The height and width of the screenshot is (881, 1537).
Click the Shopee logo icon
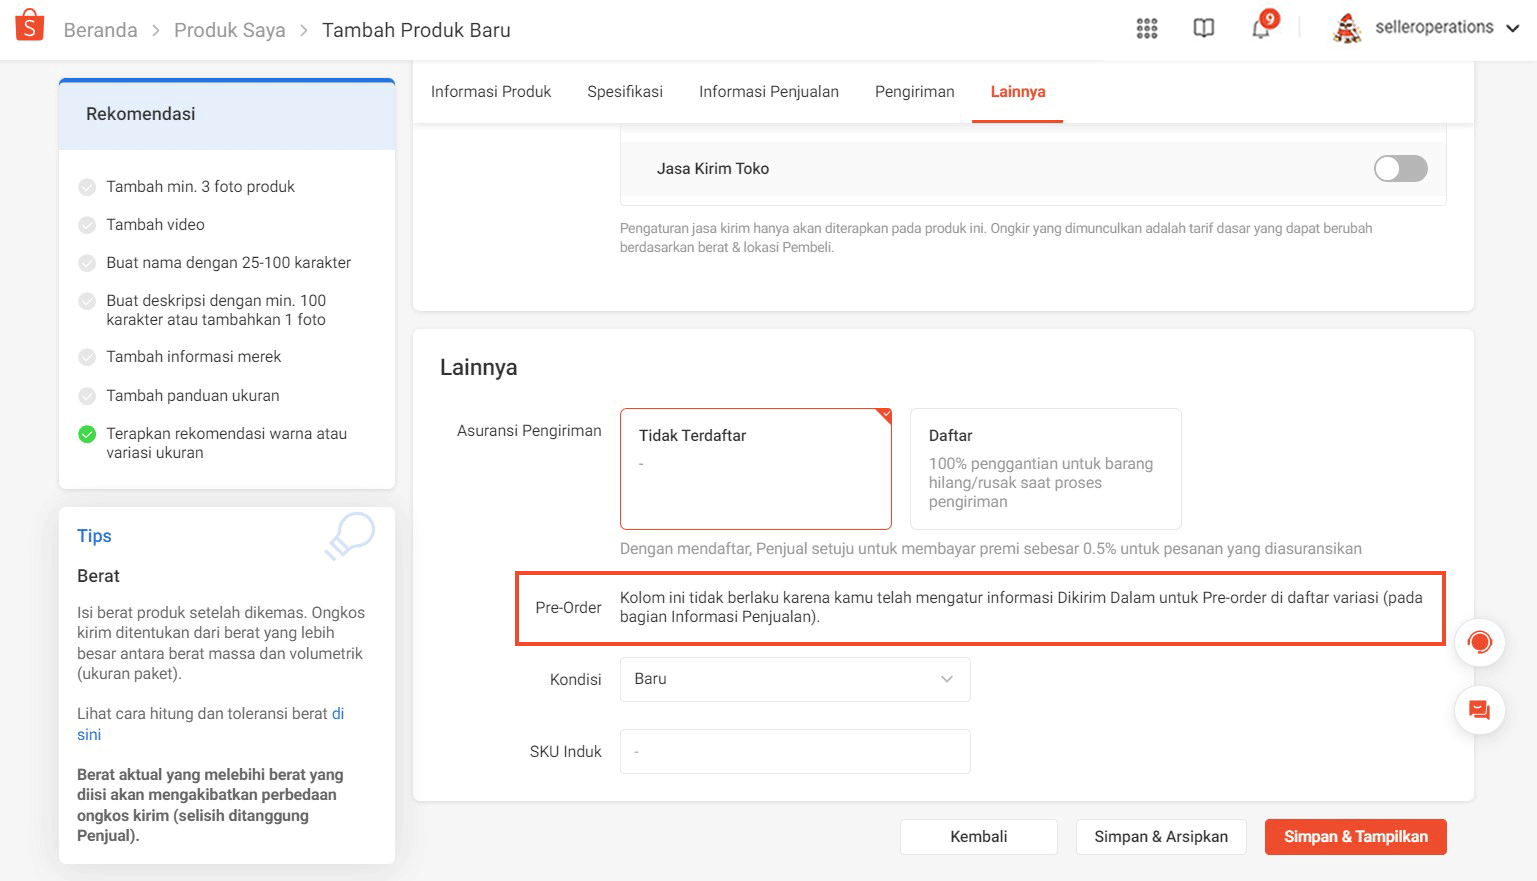click(x=30, y=26)
